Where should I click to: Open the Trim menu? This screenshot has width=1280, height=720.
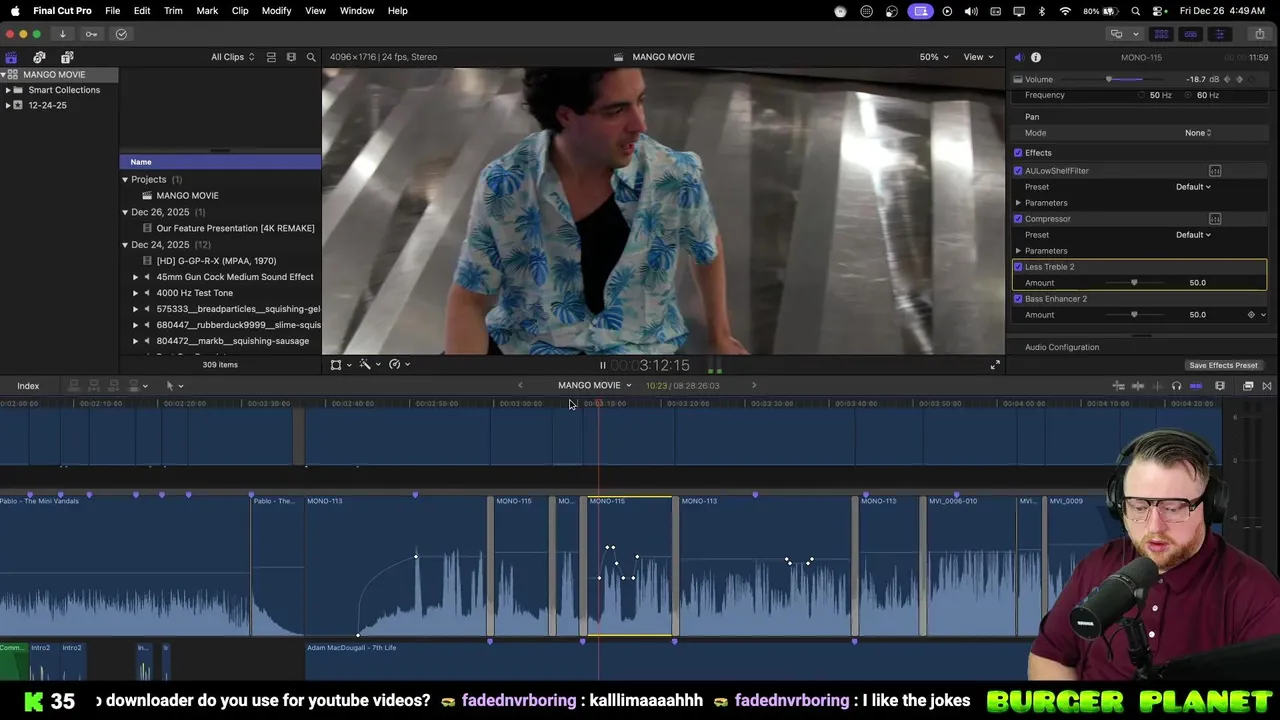coord(173,10)
